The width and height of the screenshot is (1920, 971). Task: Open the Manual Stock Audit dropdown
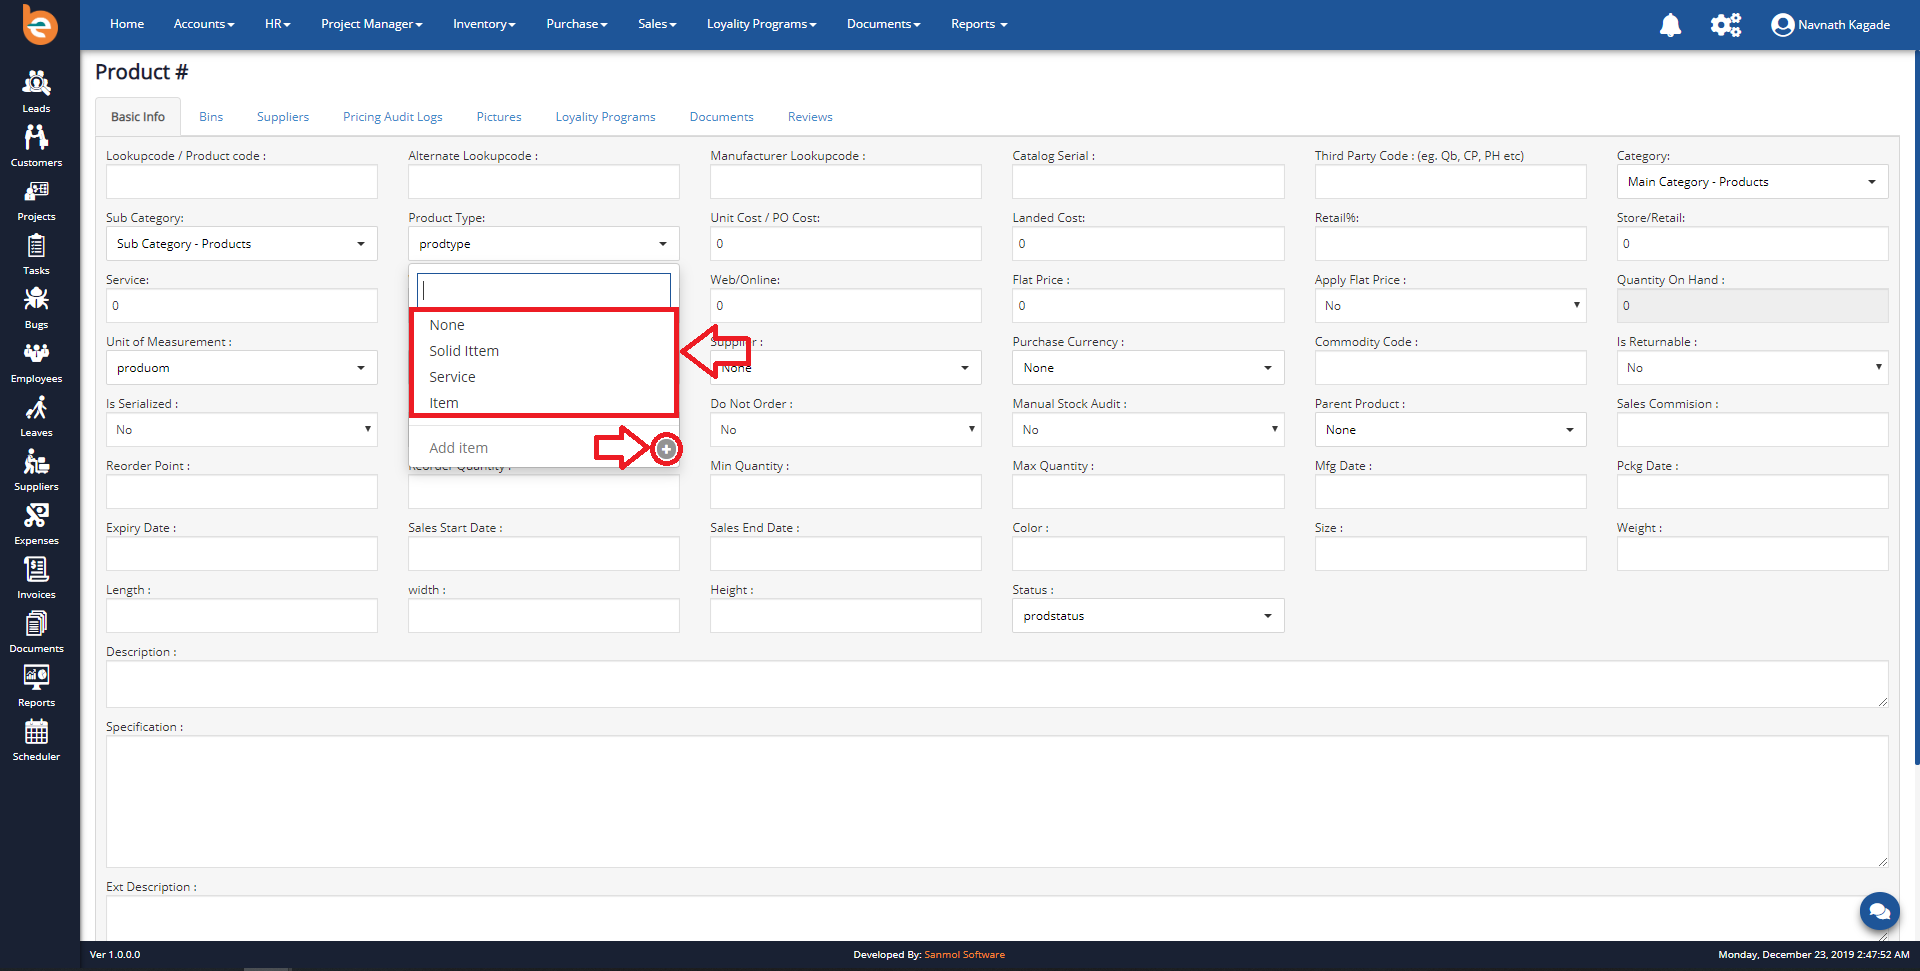click(1148, 430)
